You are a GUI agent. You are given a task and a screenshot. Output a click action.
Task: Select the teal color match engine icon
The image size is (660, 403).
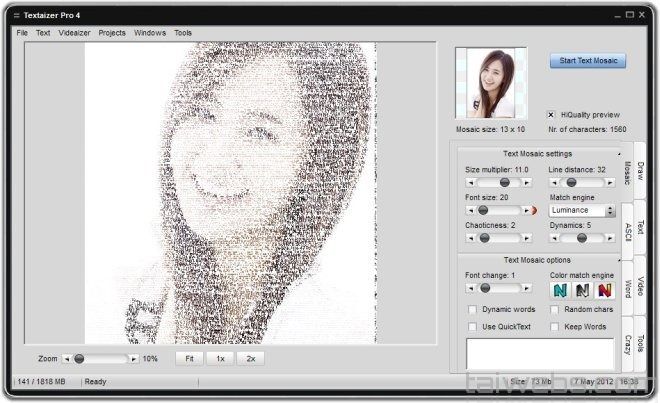[x=559, y=290]
